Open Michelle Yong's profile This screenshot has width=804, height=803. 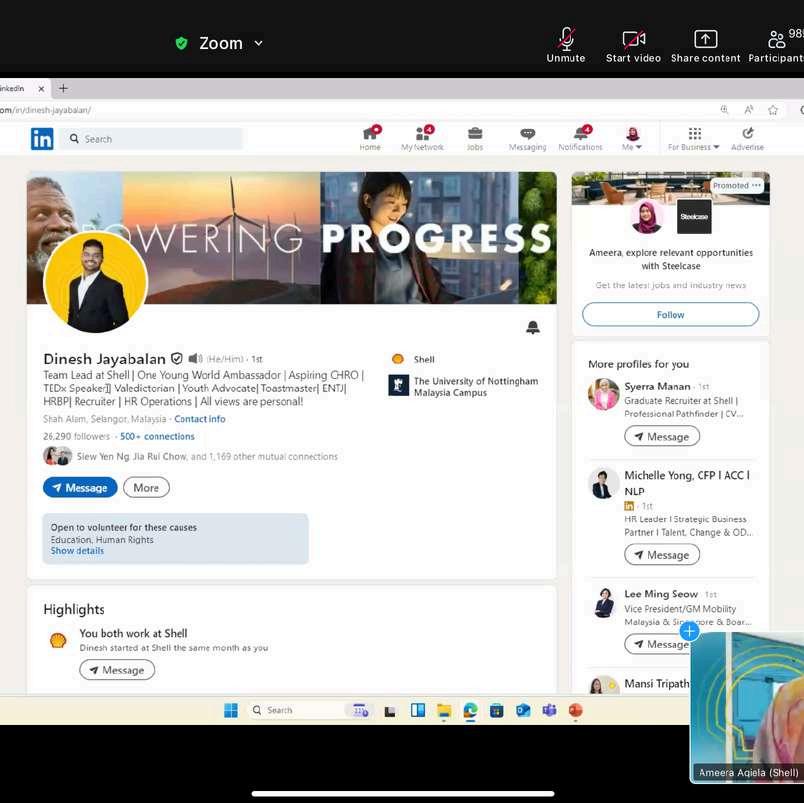(687, 483)
